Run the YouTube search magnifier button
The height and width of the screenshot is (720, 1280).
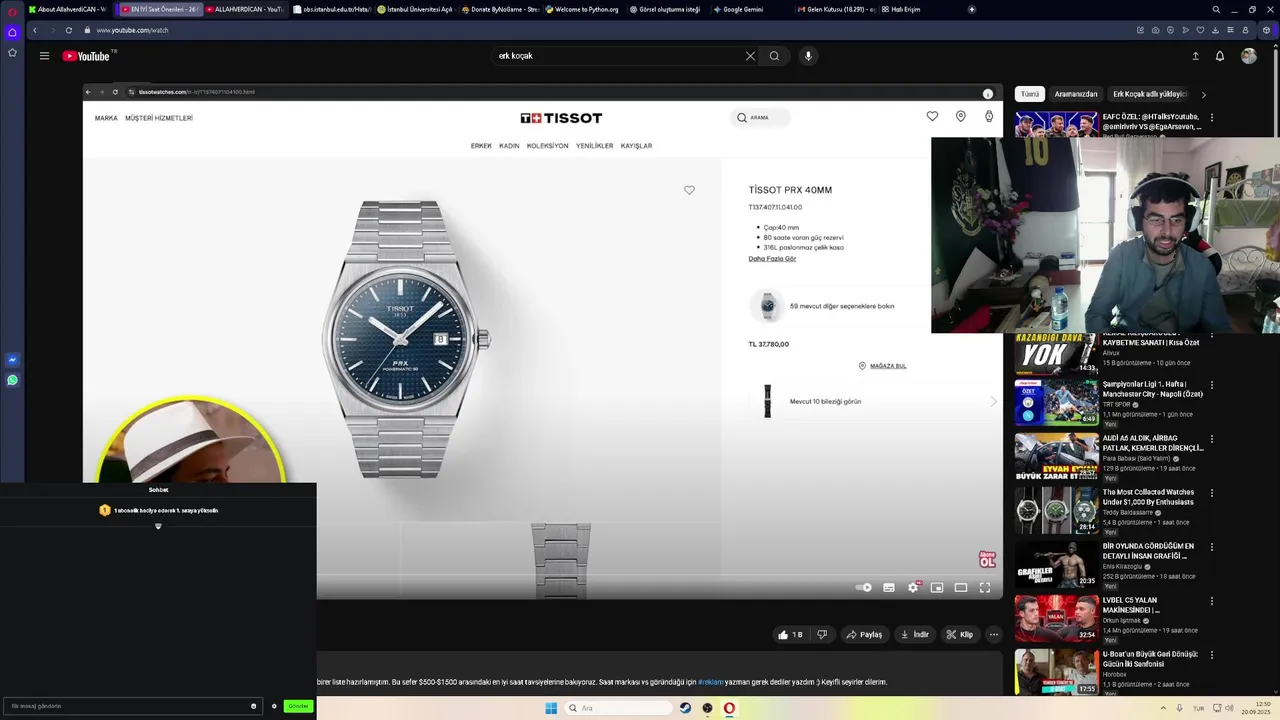pos(774,56)
